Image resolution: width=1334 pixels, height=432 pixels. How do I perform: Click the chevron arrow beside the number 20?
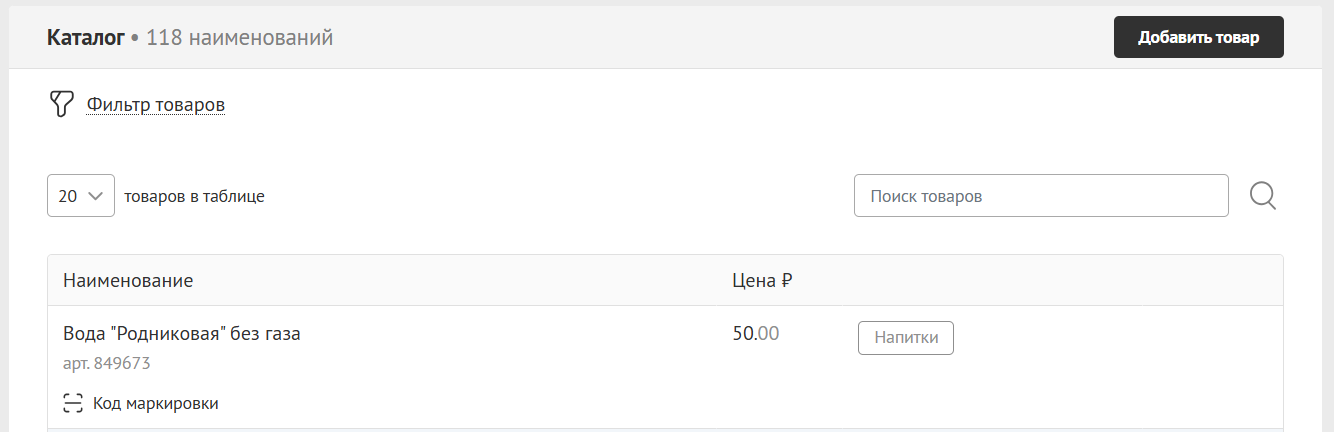96,196
